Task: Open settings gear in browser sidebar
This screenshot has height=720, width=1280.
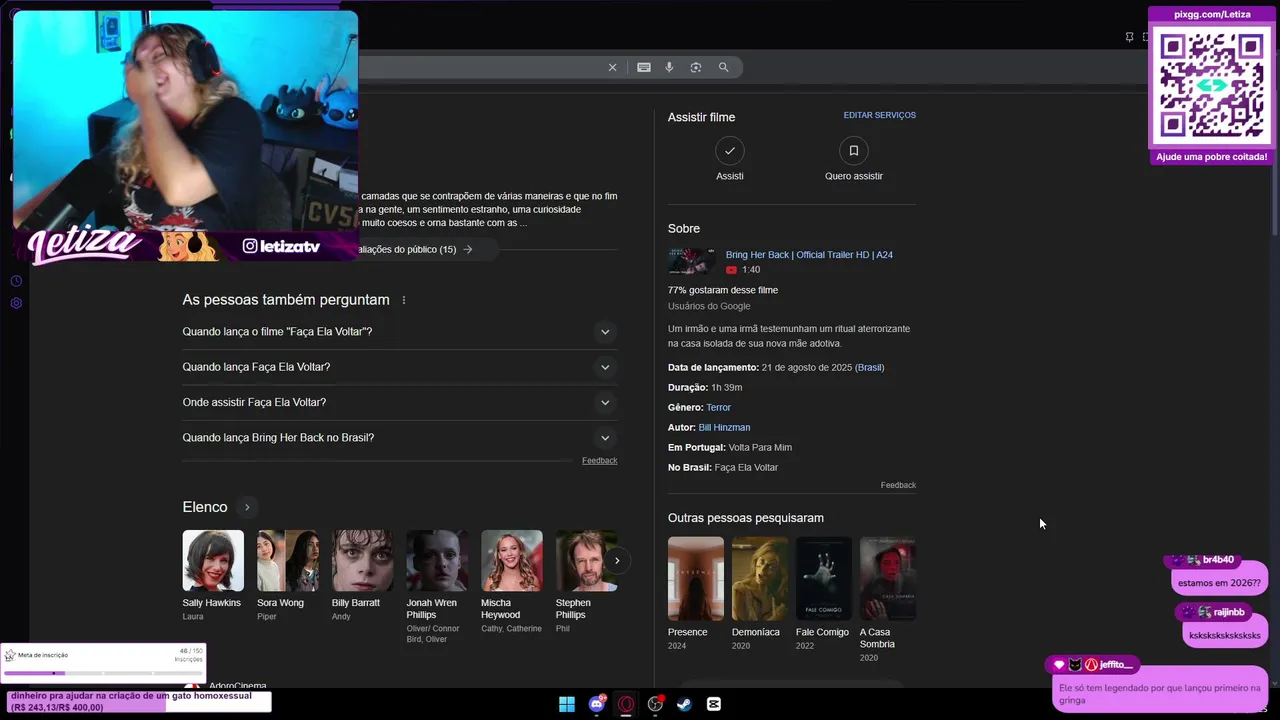Action: click(x=16, y=303)
